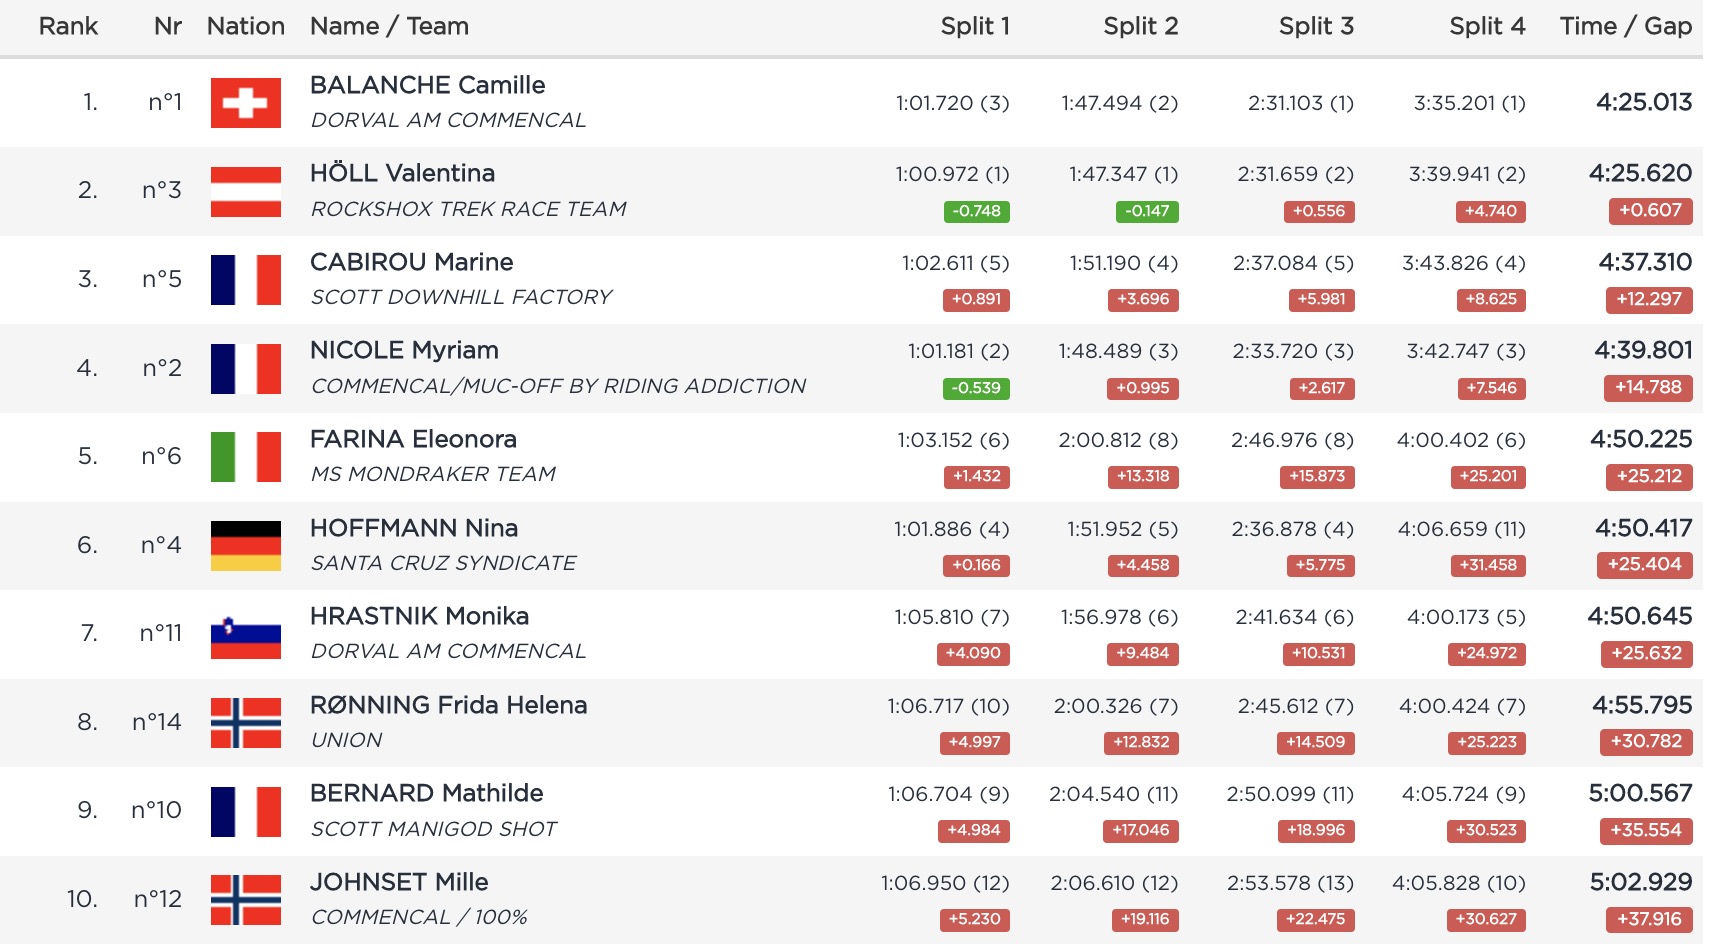Image resolution: width=1710 pixels, height=950 pixels.
Task: Click the SANTA CRUZ SYNDICATE team name
Action: click(443, 563)
